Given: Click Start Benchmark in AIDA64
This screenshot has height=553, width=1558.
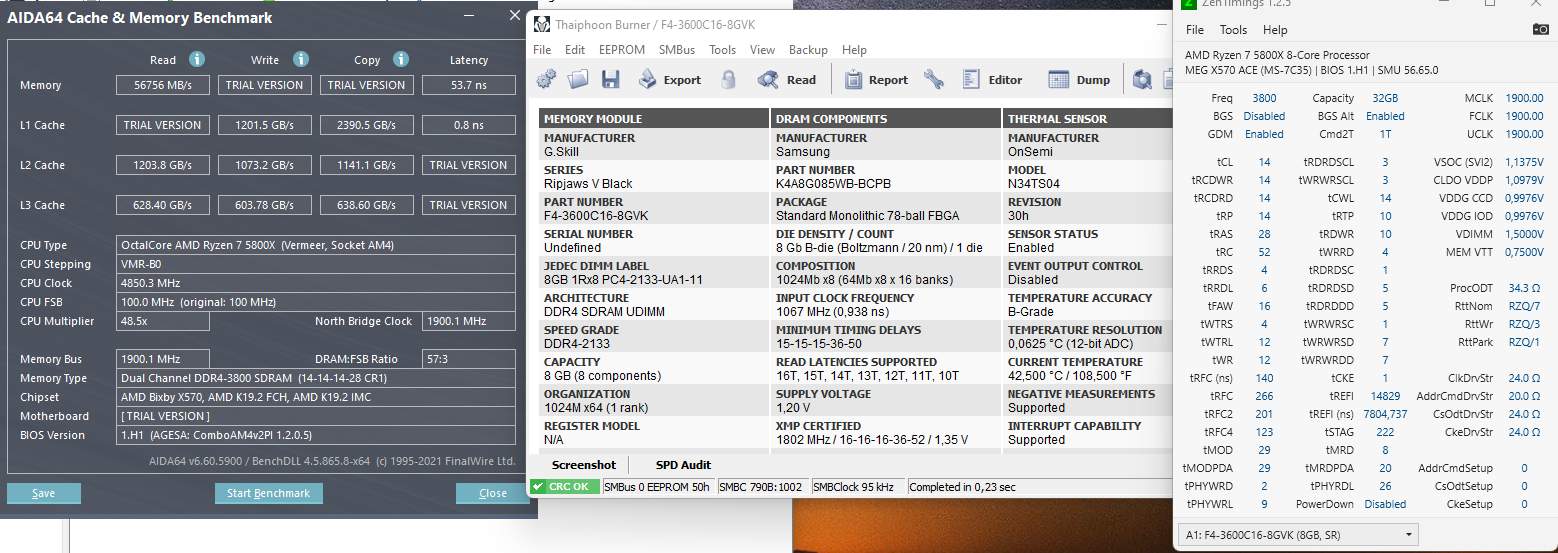Looking at the screenshot, I should 268,493.
